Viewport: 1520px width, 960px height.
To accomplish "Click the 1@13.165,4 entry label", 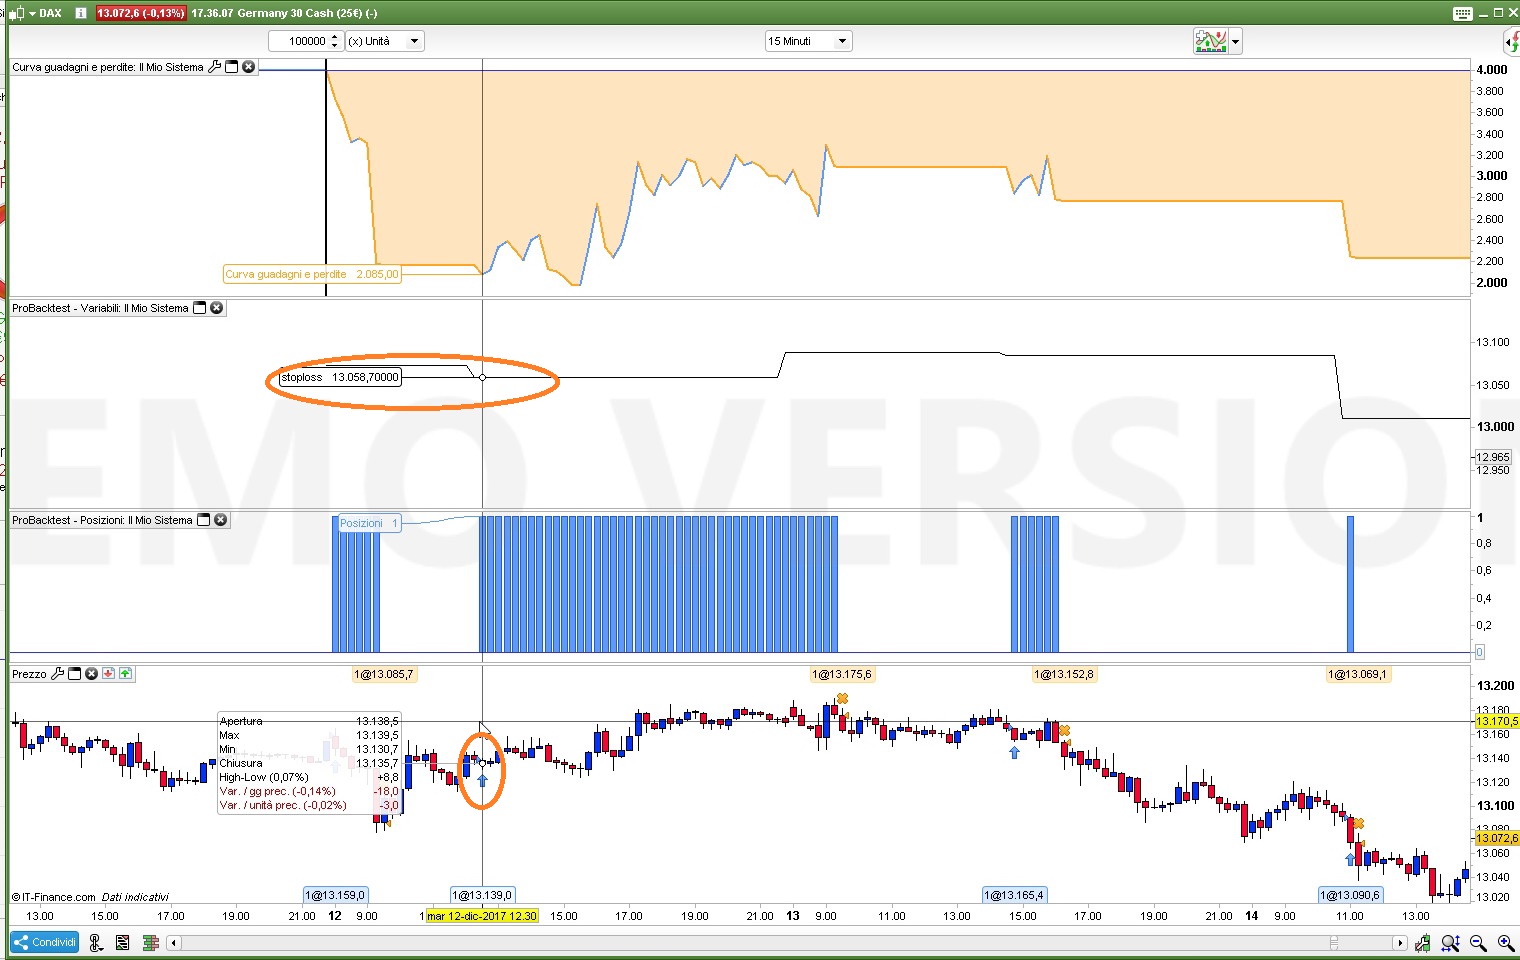I will 1014,895.
